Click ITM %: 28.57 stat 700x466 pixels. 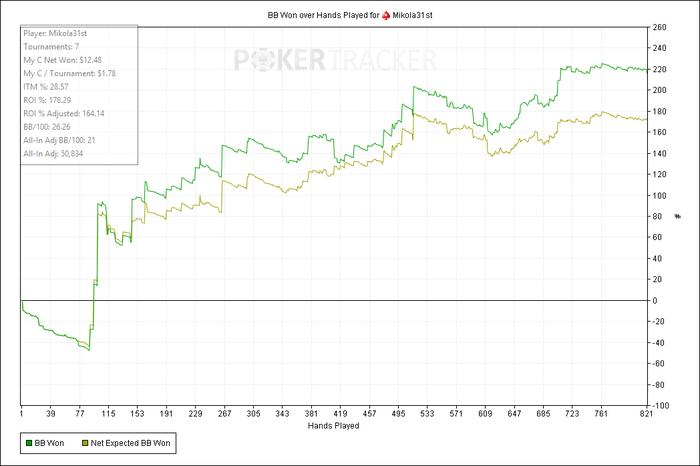(x=46, y=87)
